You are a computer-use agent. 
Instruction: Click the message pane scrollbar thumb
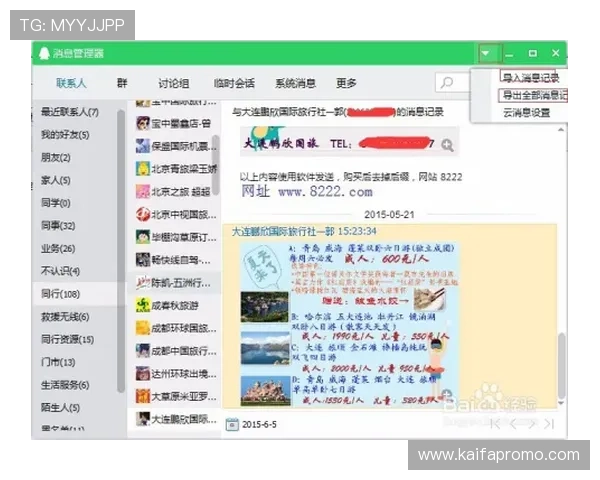pyautogui.click(x=561, y=366)
